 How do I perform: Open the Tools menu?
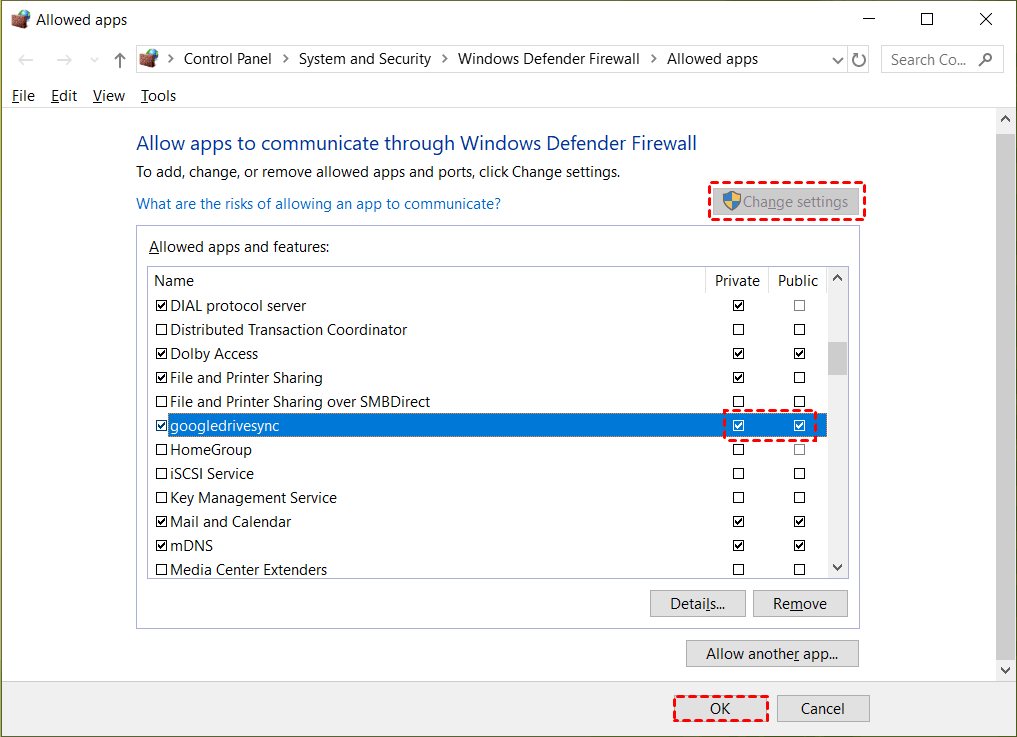click(158, 96)
